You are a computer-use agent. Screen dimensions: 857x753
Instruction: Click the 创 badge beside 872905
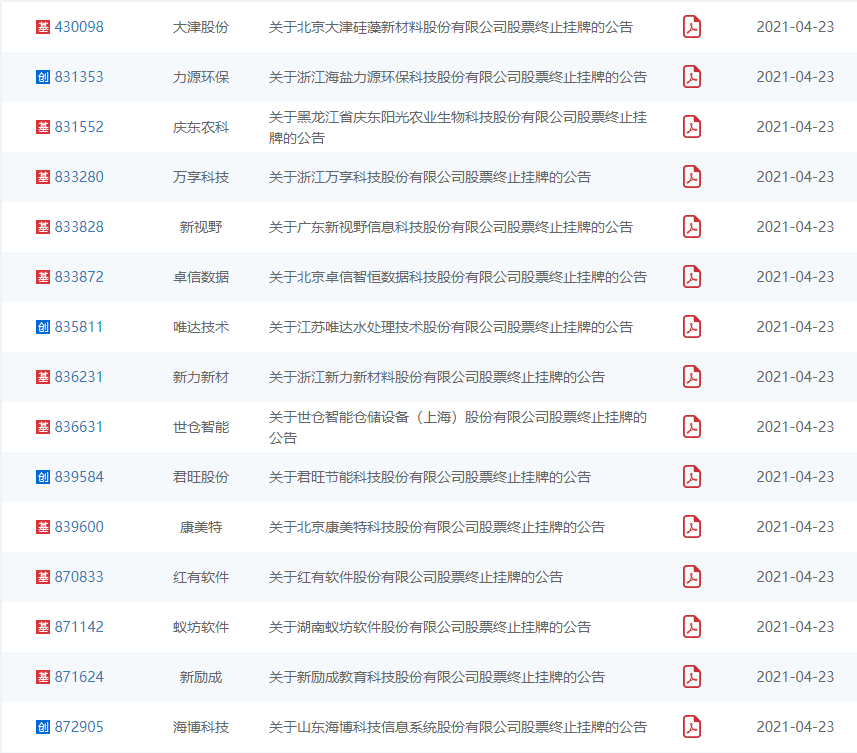click(x=43, y=727)
